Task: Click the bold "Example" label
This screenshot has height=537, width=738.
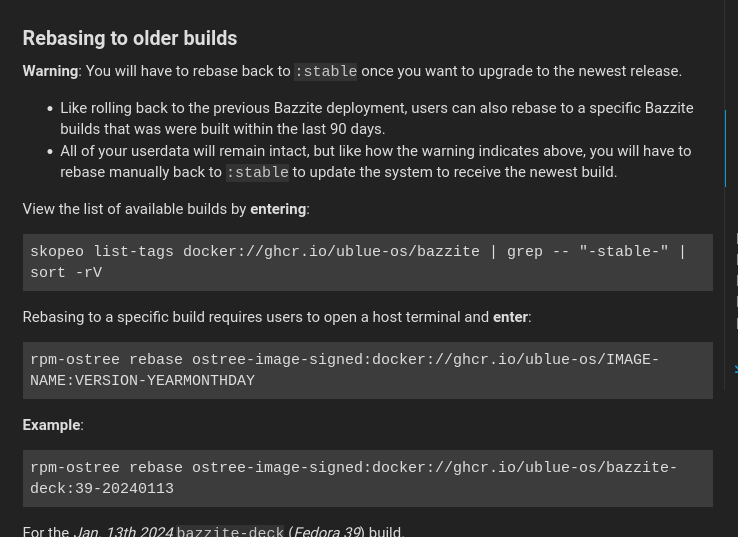Action: (x=51, y=425)
